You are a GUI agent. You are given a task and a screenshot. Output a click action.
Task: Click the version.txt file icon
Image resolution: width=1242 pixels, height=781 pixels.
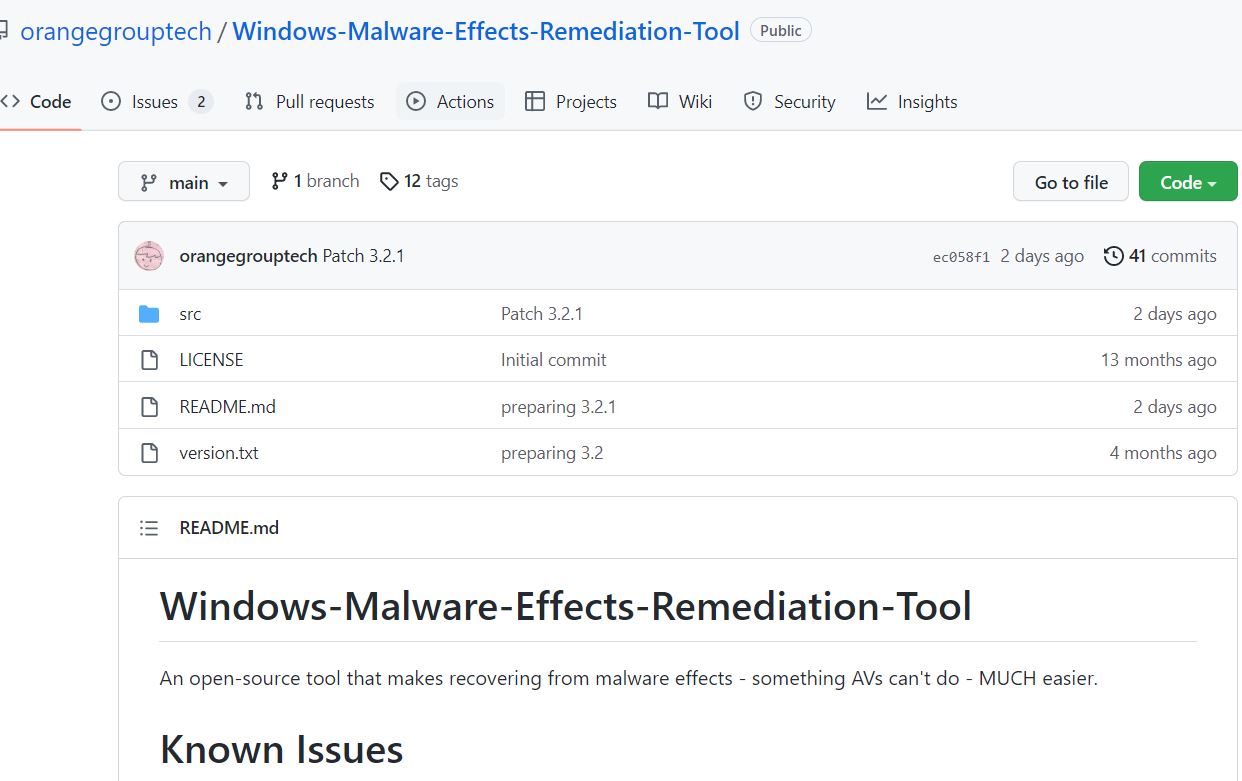click(x=149, y=453)
